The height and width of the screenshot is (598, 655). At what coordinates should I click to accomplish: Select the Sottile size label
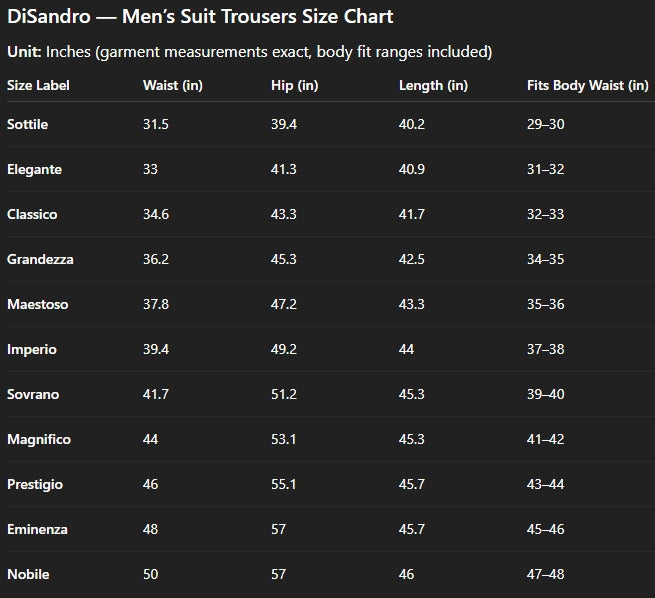(x=28, y=124)
